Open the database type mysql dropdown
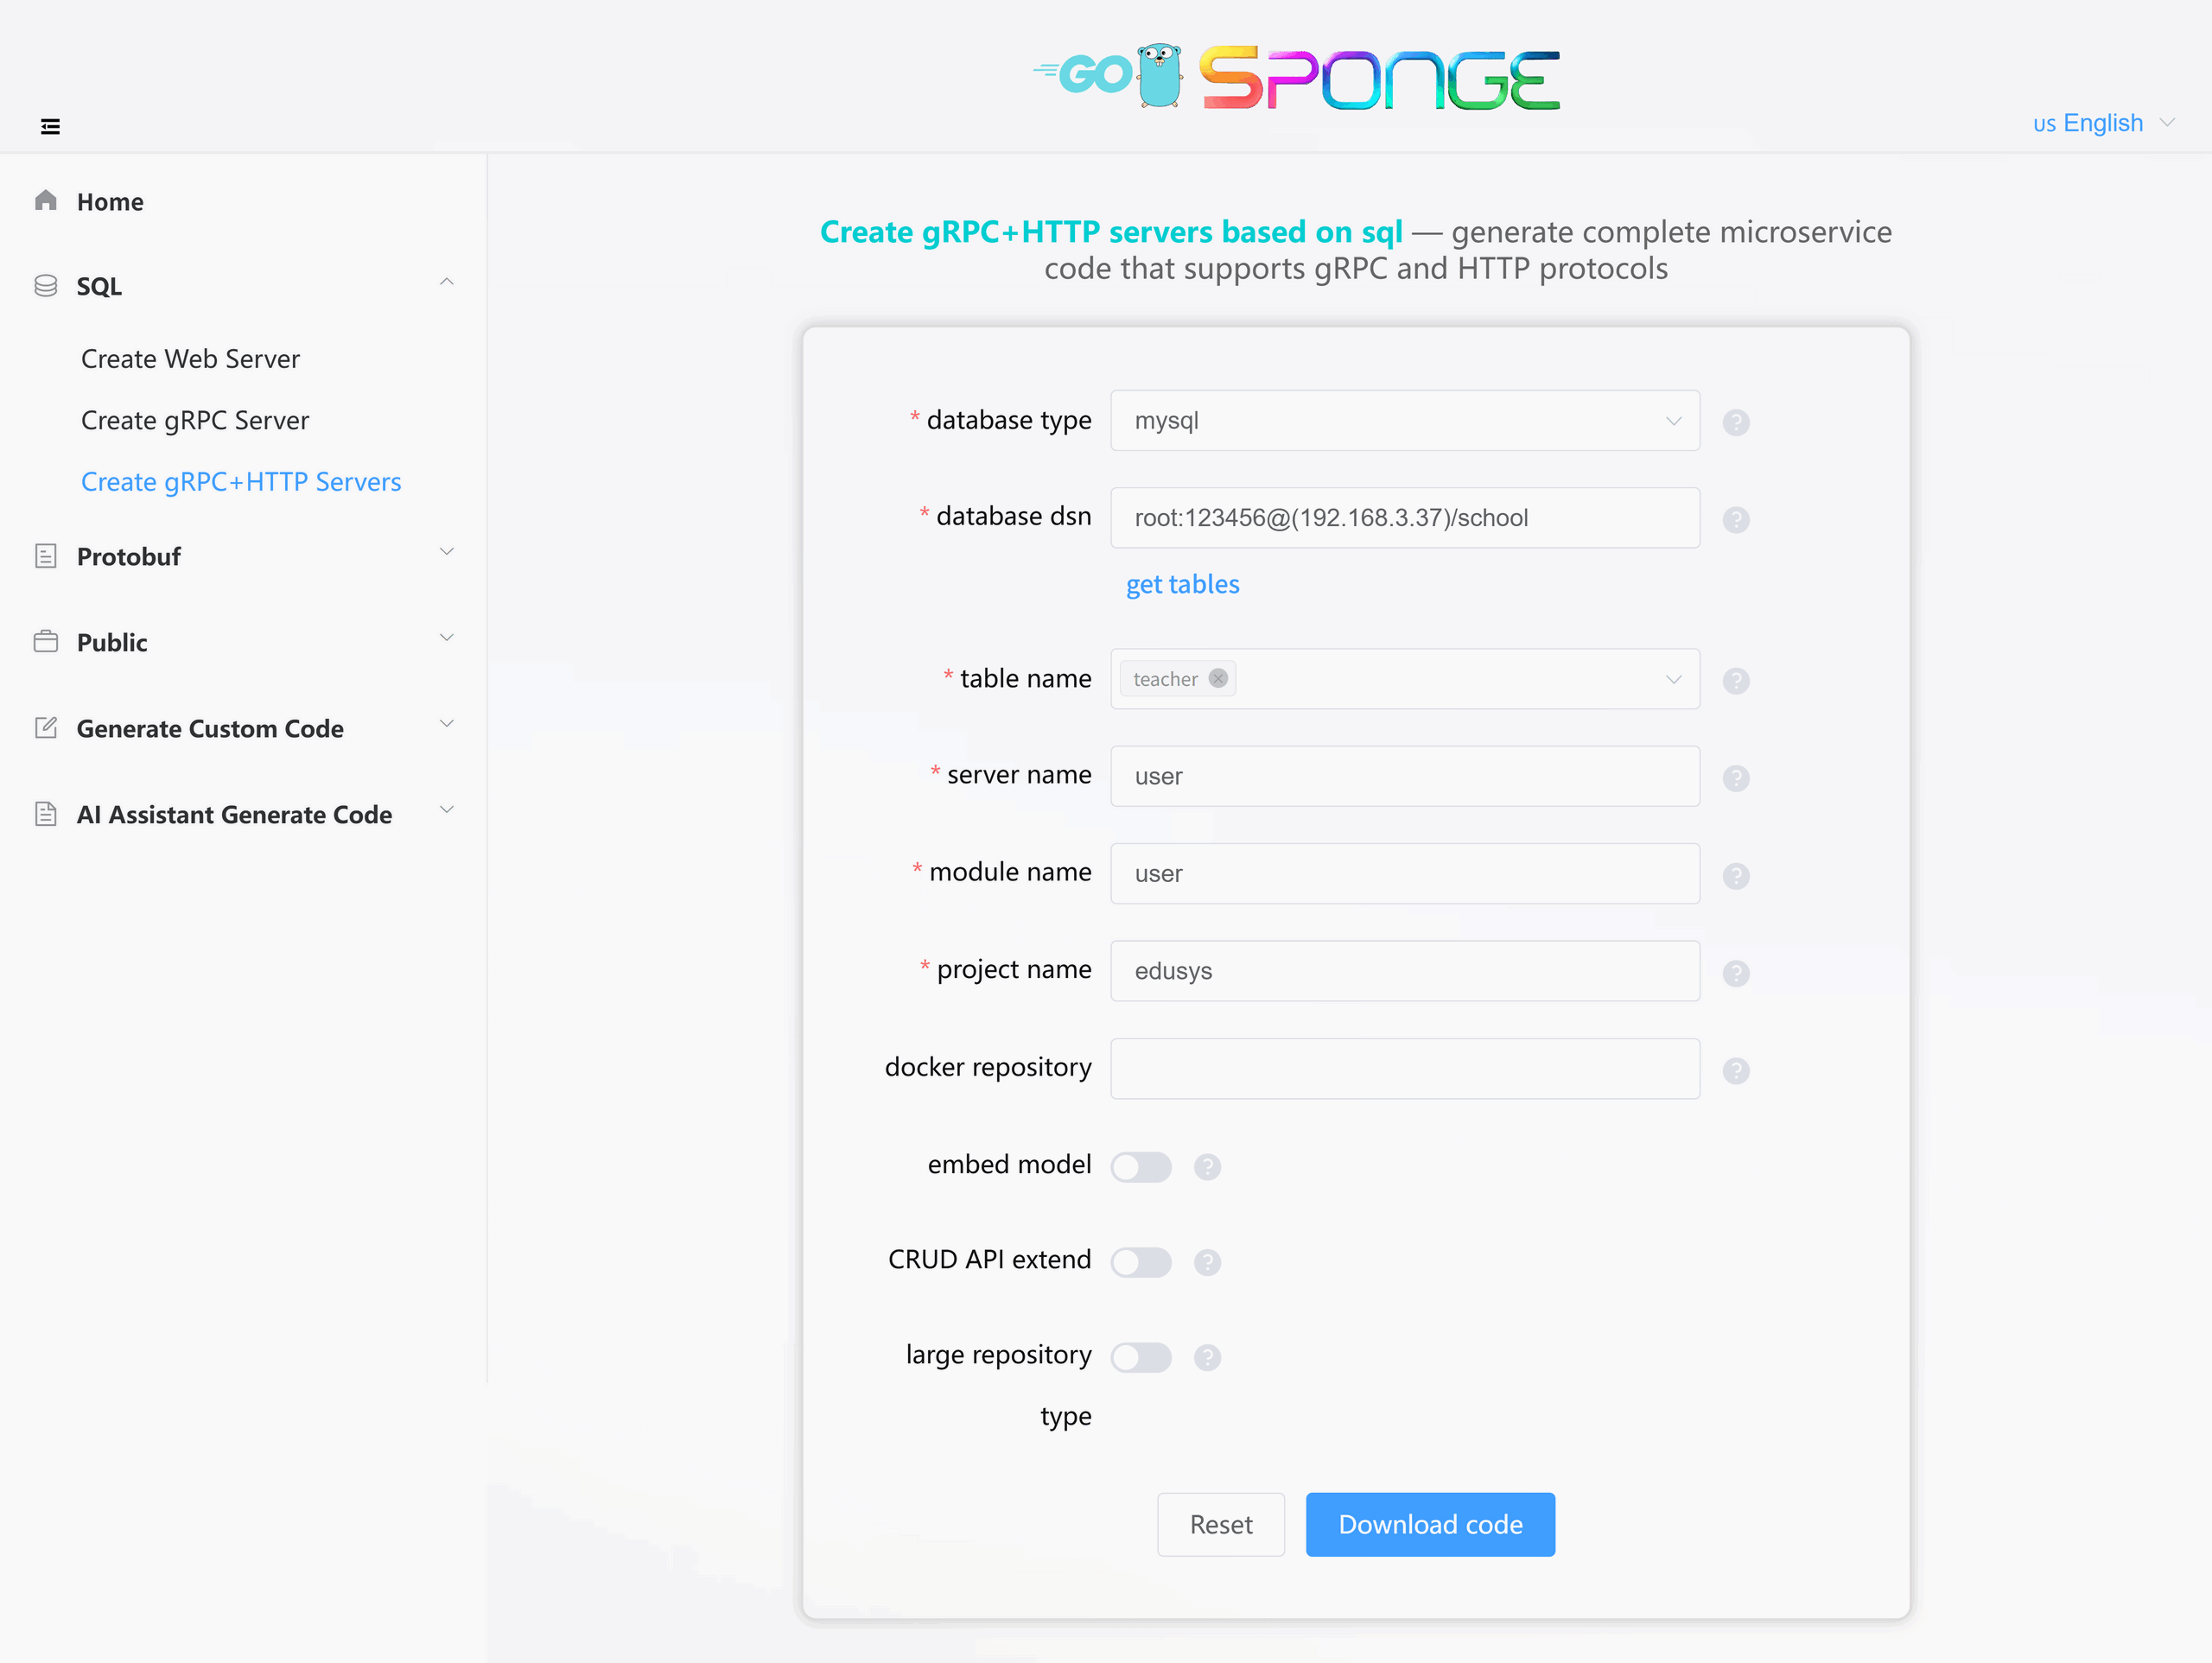This screenshot has height=1663, width=2212. (x=1404, y=420)
